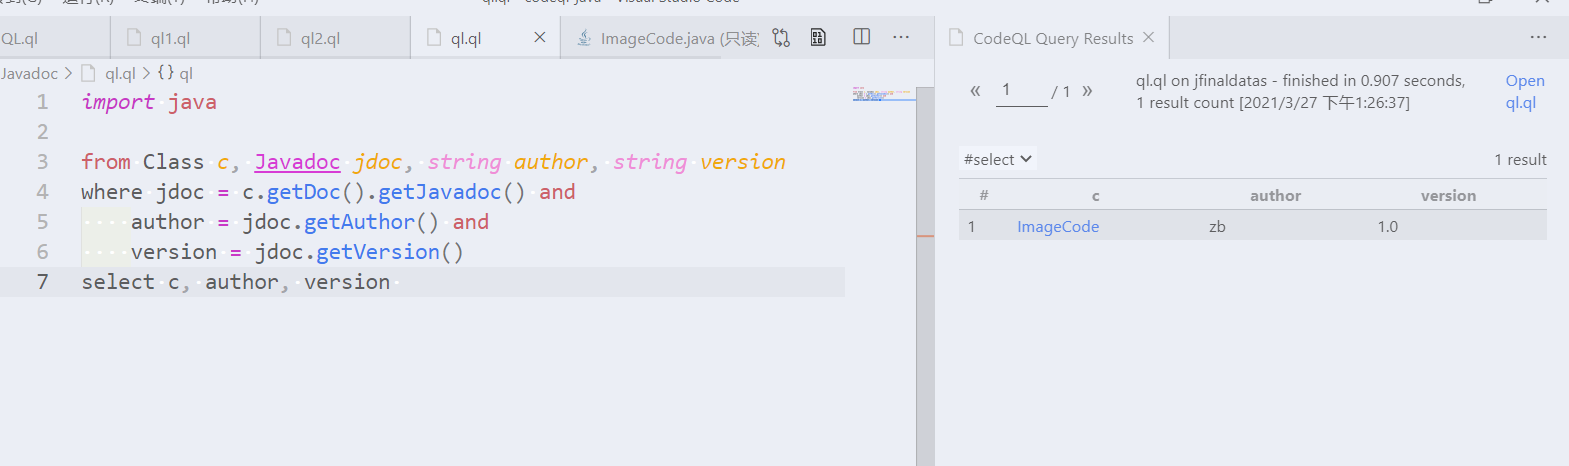Open the #select result set dropdown
This screenshot has width=1569, height=466.
click(x=998, y=159)
